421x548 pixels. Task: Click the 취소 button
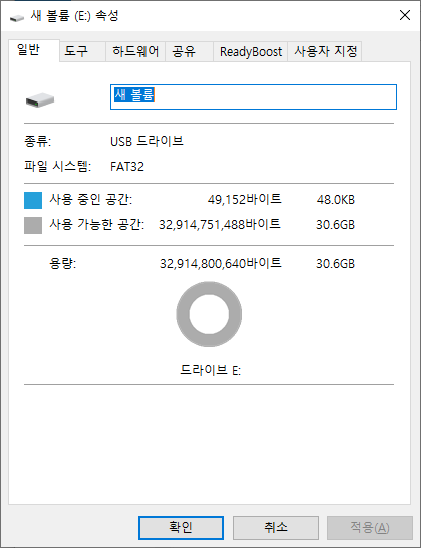276,527
